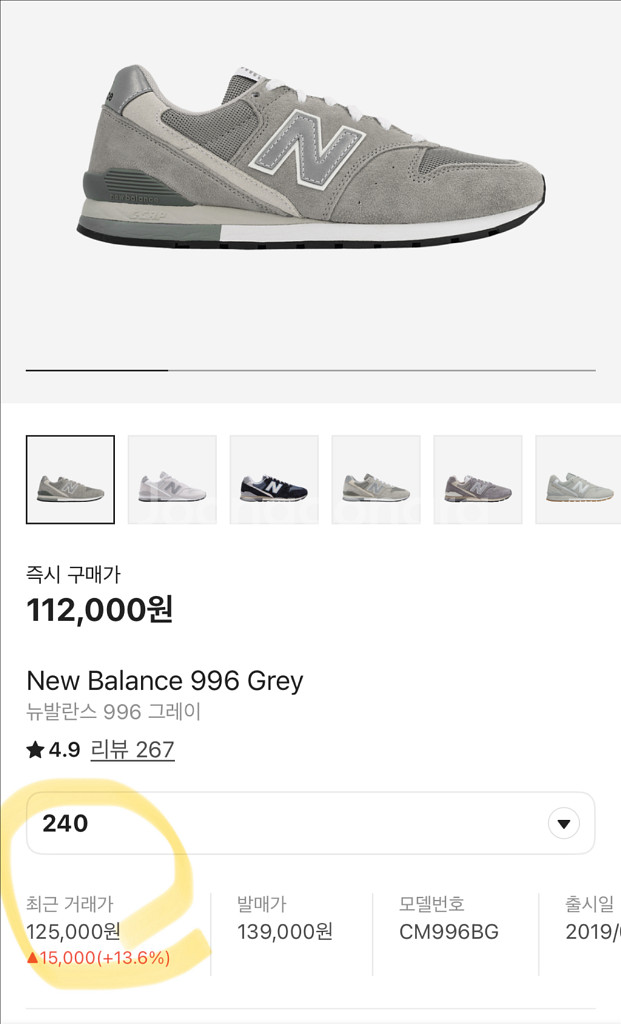Click the 출시일 release date info
The width and height of the screenshot is (621, 1024).
(x=592, y=918)
